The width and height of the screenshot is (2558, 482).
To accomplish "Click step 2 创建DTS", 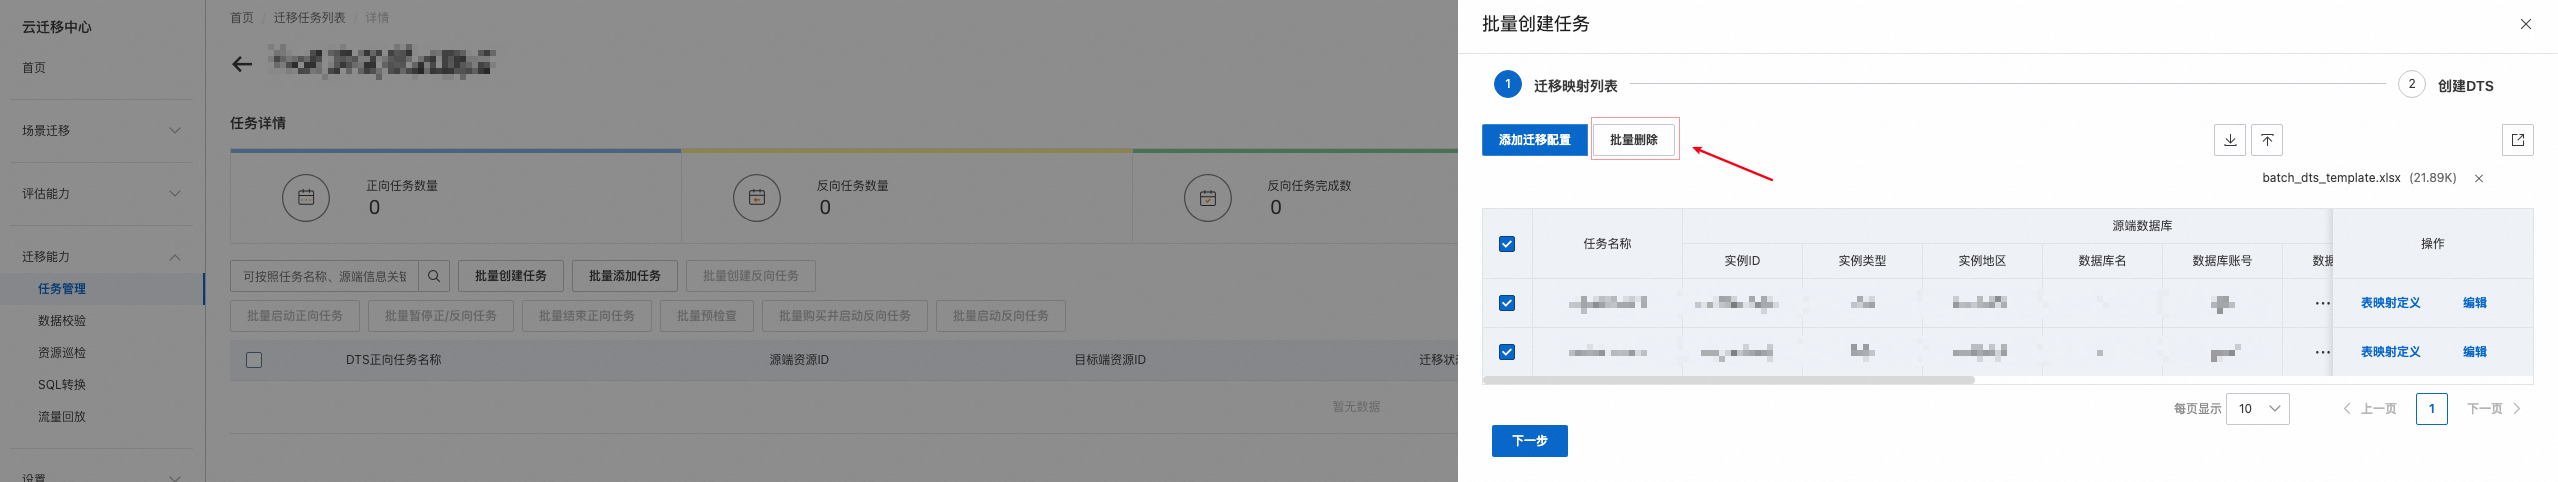I will pos(2446,85).
